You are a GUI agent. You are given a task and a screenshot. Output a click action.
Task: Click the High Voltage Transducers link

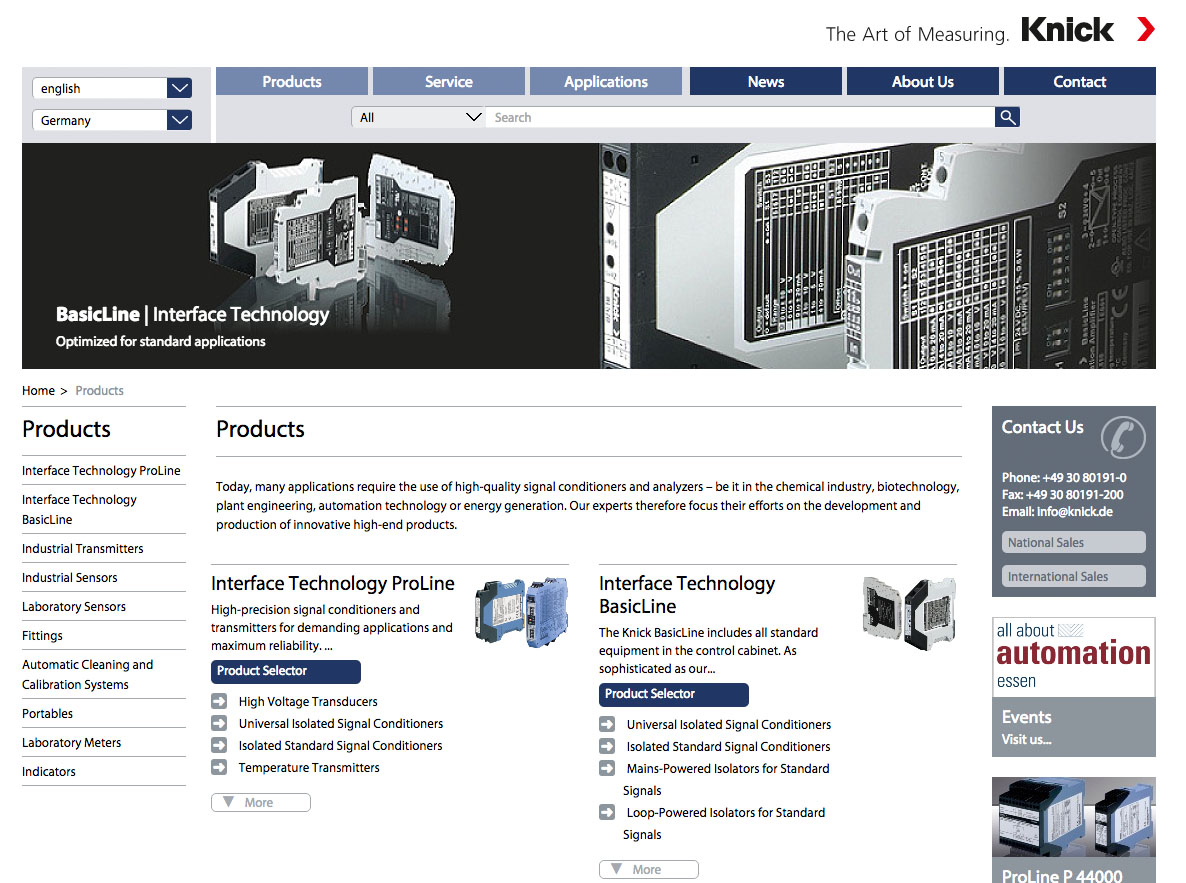(308, 701)
